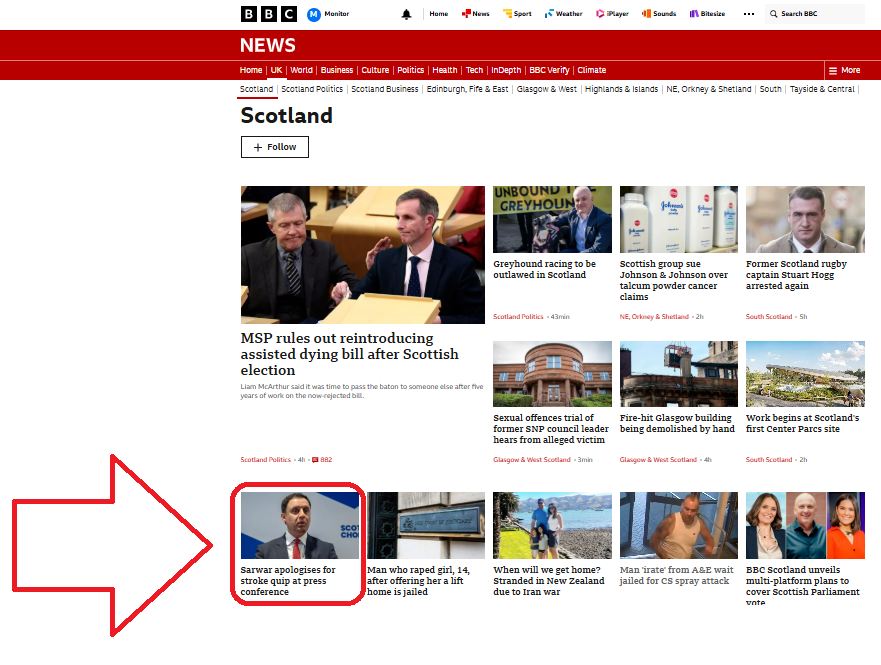Open the Climate section tab

point(592,70)
